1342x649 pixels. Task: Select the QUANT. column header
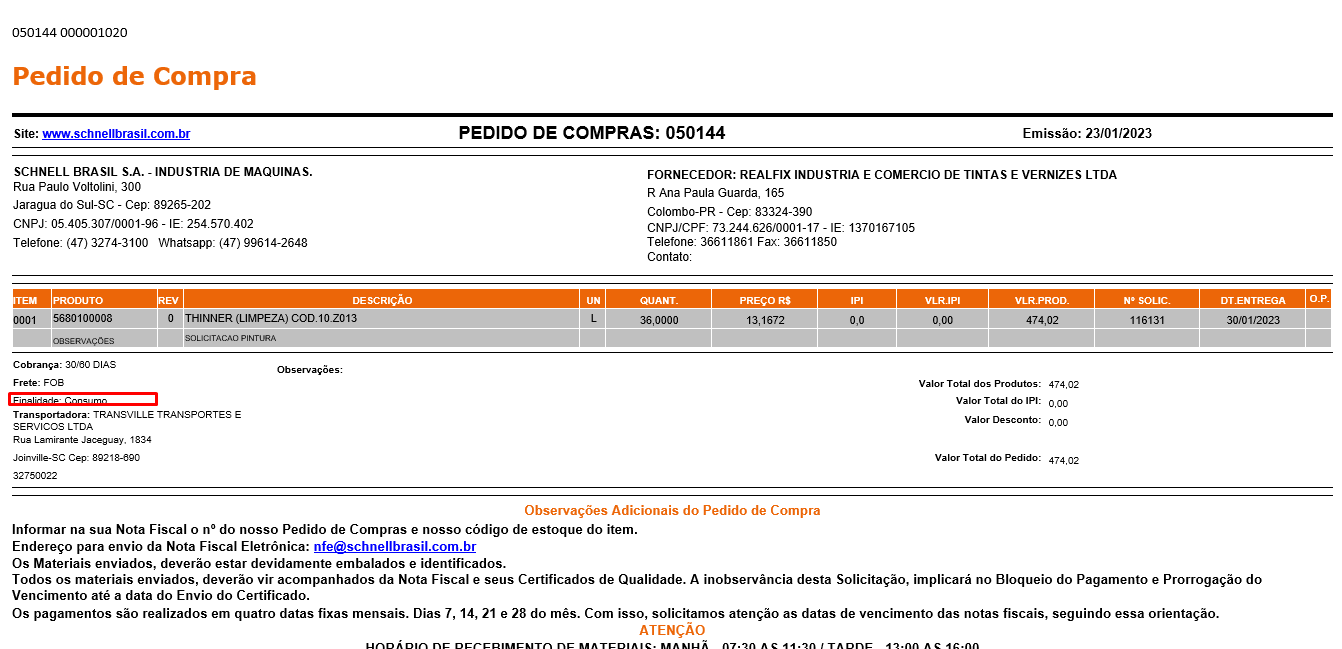coord(659,300)
